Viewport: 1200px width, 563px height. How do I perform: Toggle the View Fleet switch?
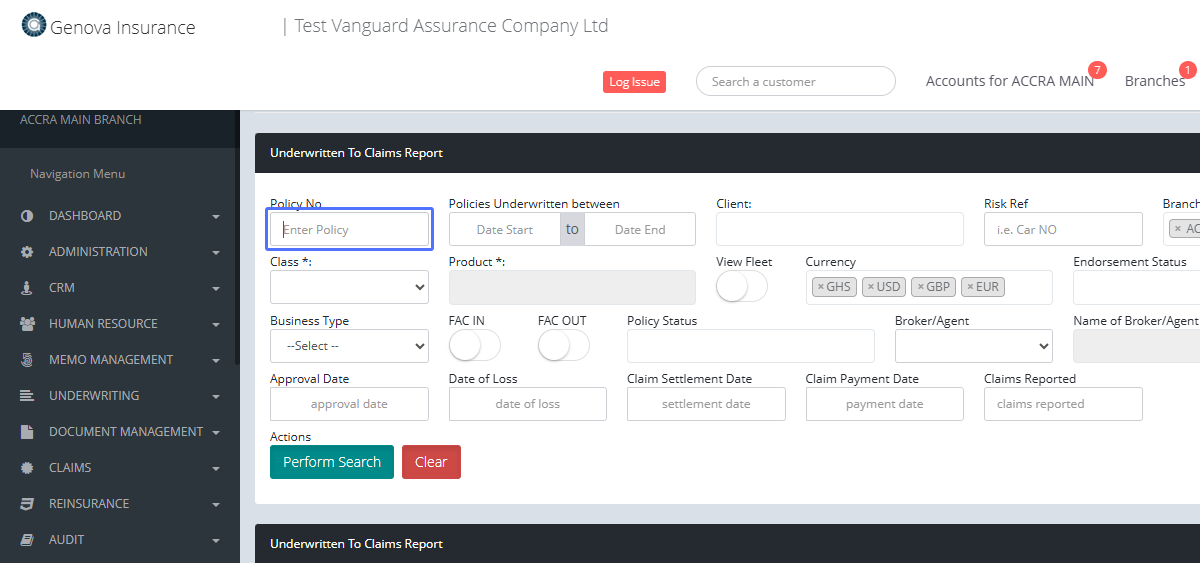tap(741, 287)
